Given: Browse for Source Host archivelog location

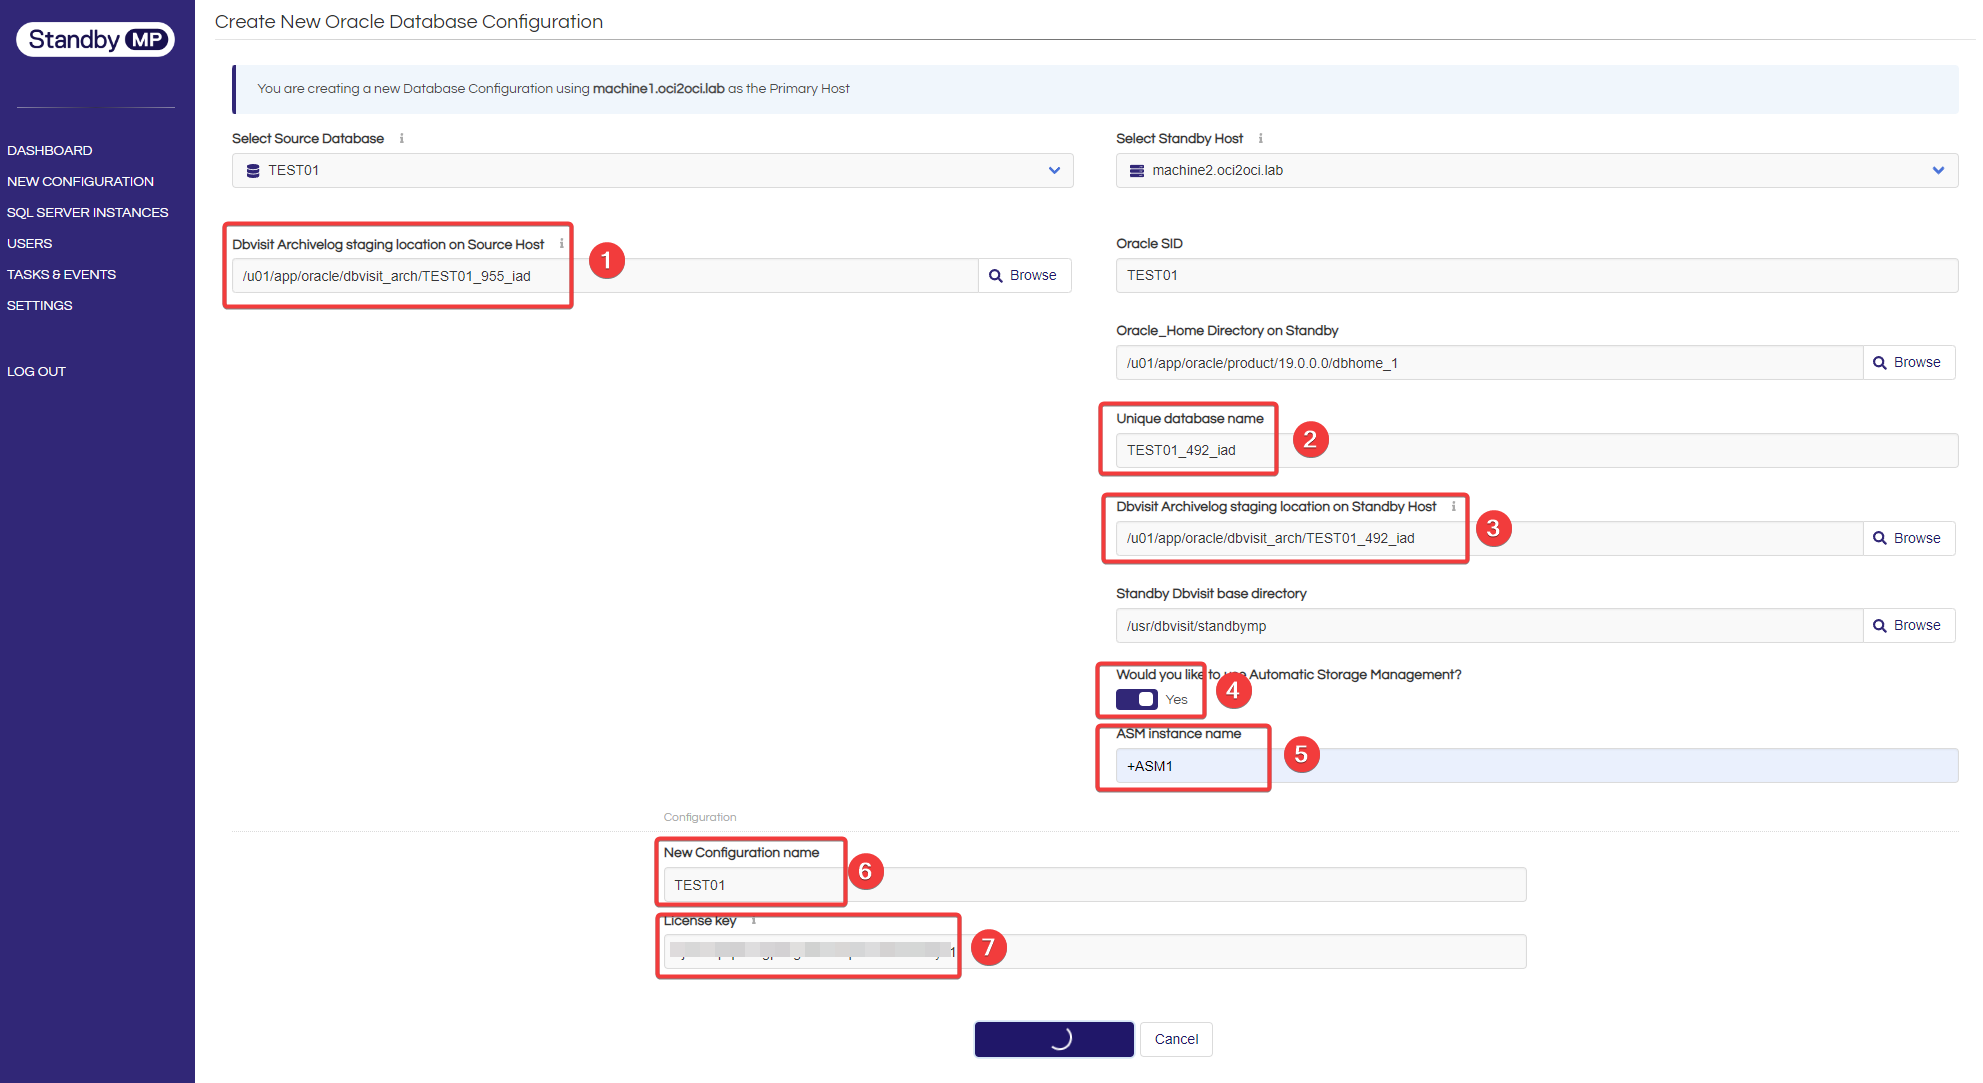Looking at the screenshot, I should [1024, 276].
